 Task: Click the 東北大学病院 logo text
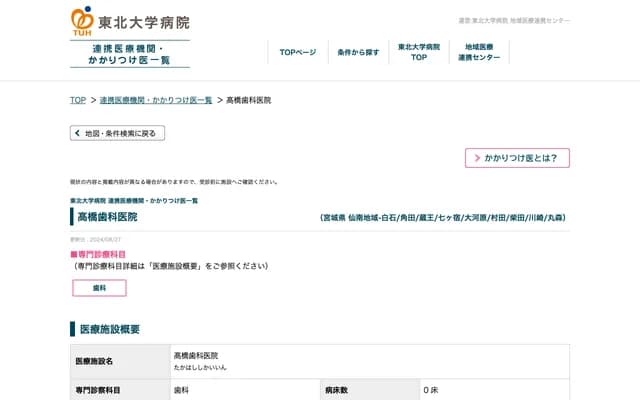[x=144, y=22]
